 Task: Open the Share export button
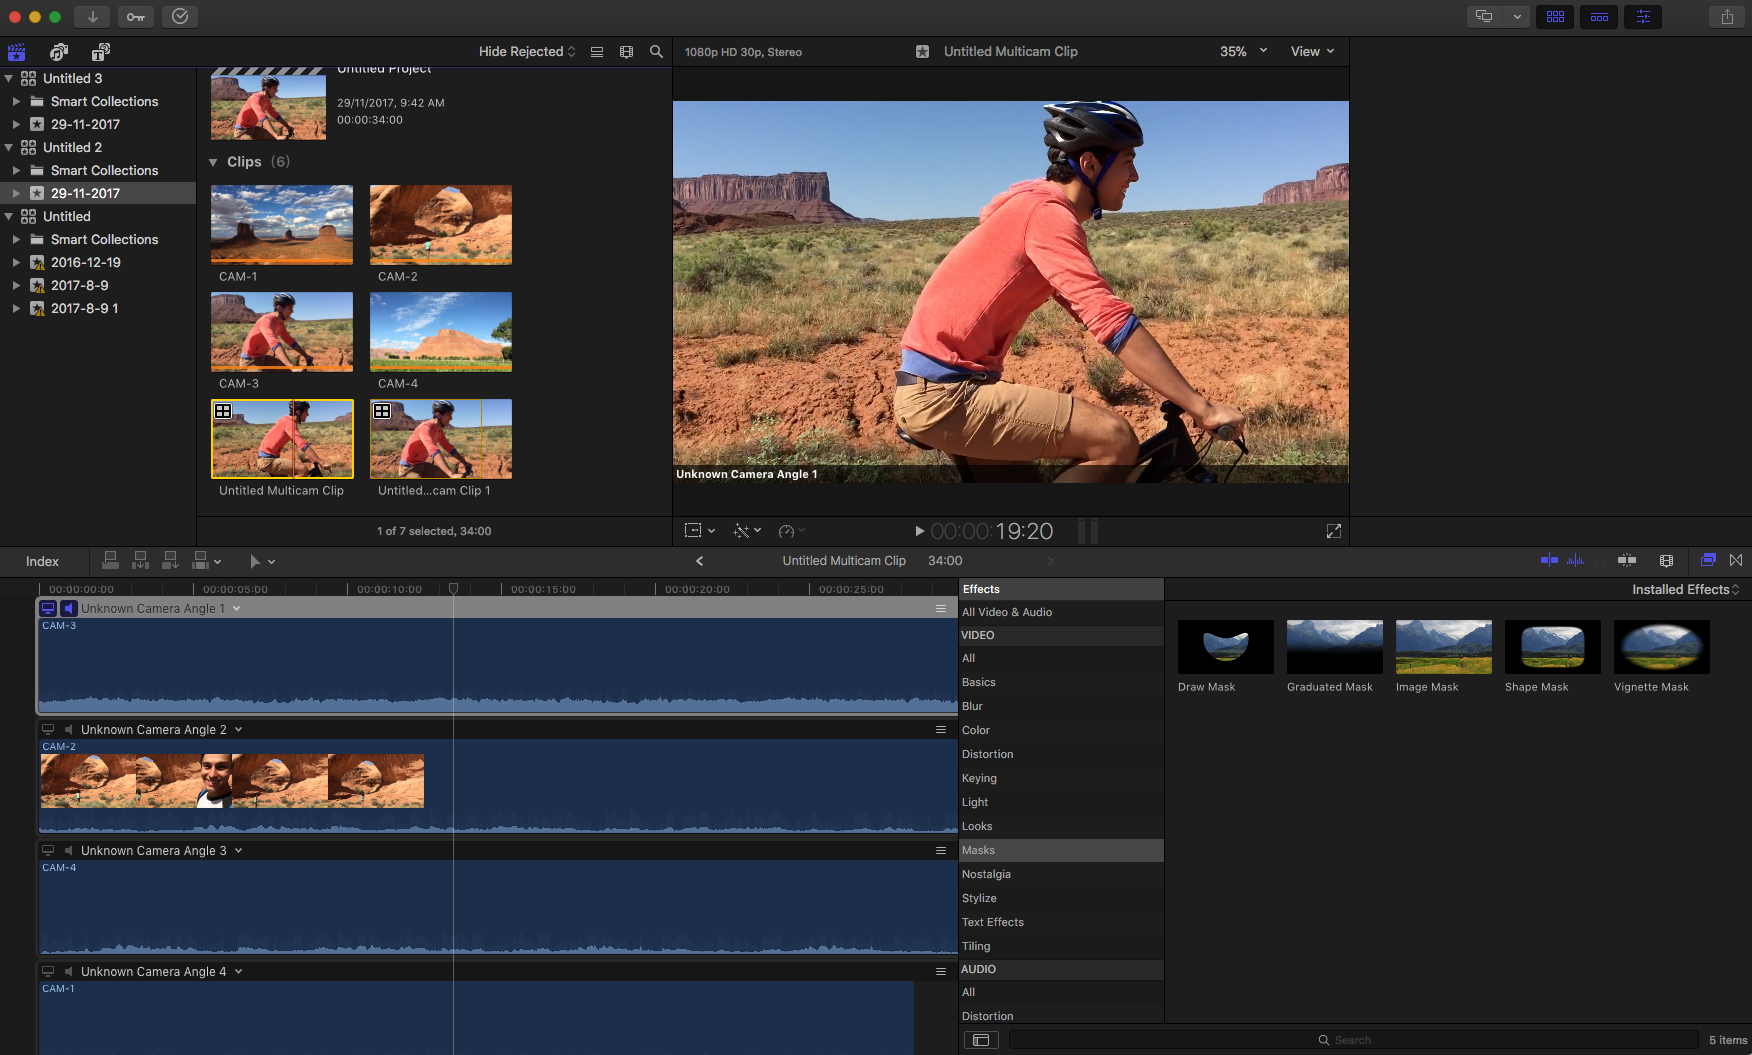[1727, 17]
